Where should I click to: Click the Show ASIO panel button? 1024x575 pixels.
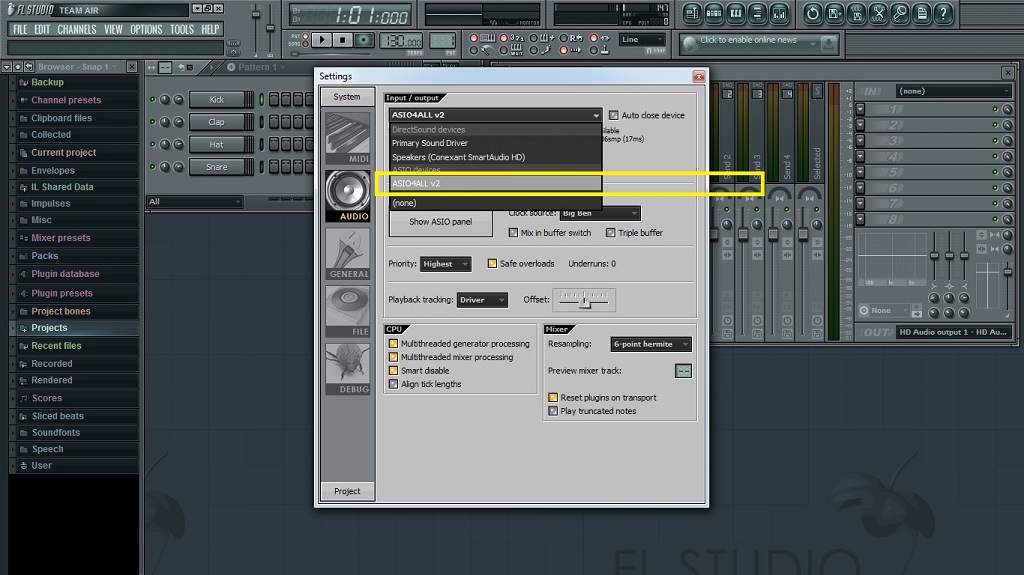(441, 222)
